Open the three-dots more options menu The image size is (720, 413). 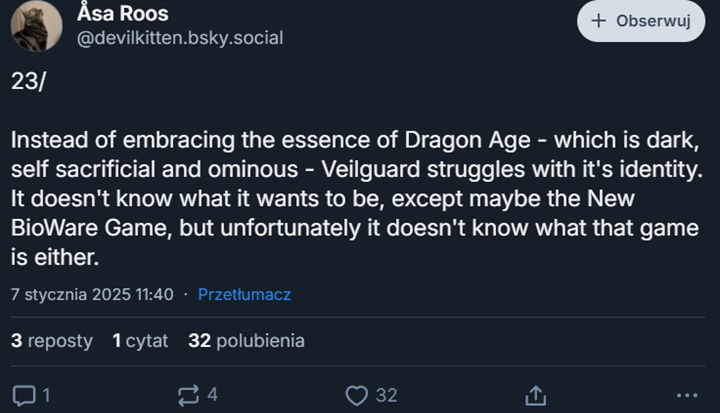686,395
